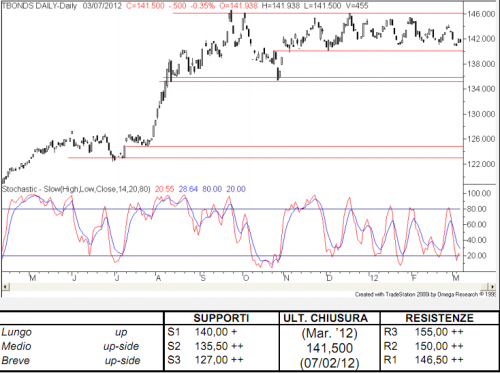
Task: Click the 146.000 price axis label
Action: (x=481, y=14)
